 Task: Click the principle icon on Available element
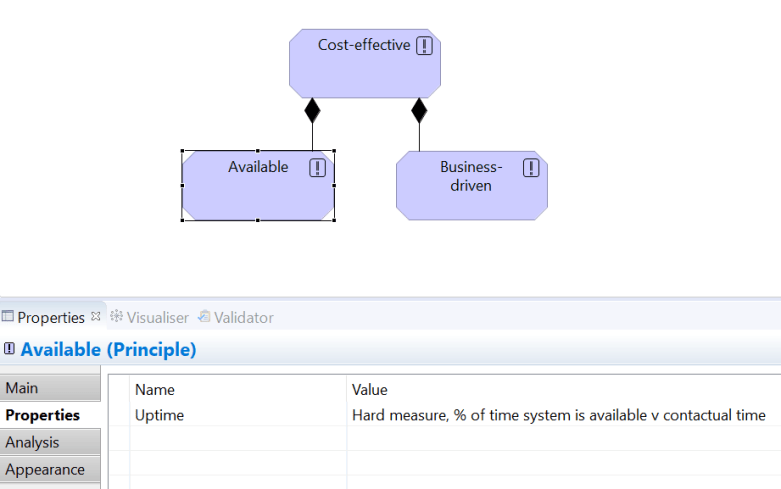318,168
